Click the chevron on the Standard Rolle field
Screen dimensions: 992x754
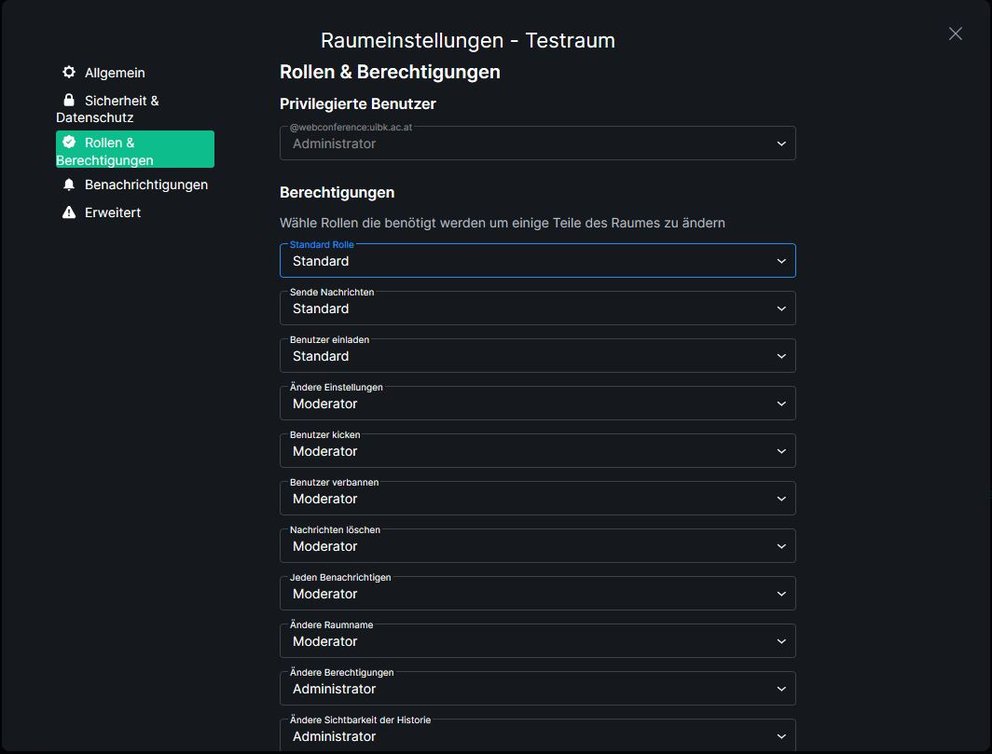pyautogui.click(x=783, y=261)
